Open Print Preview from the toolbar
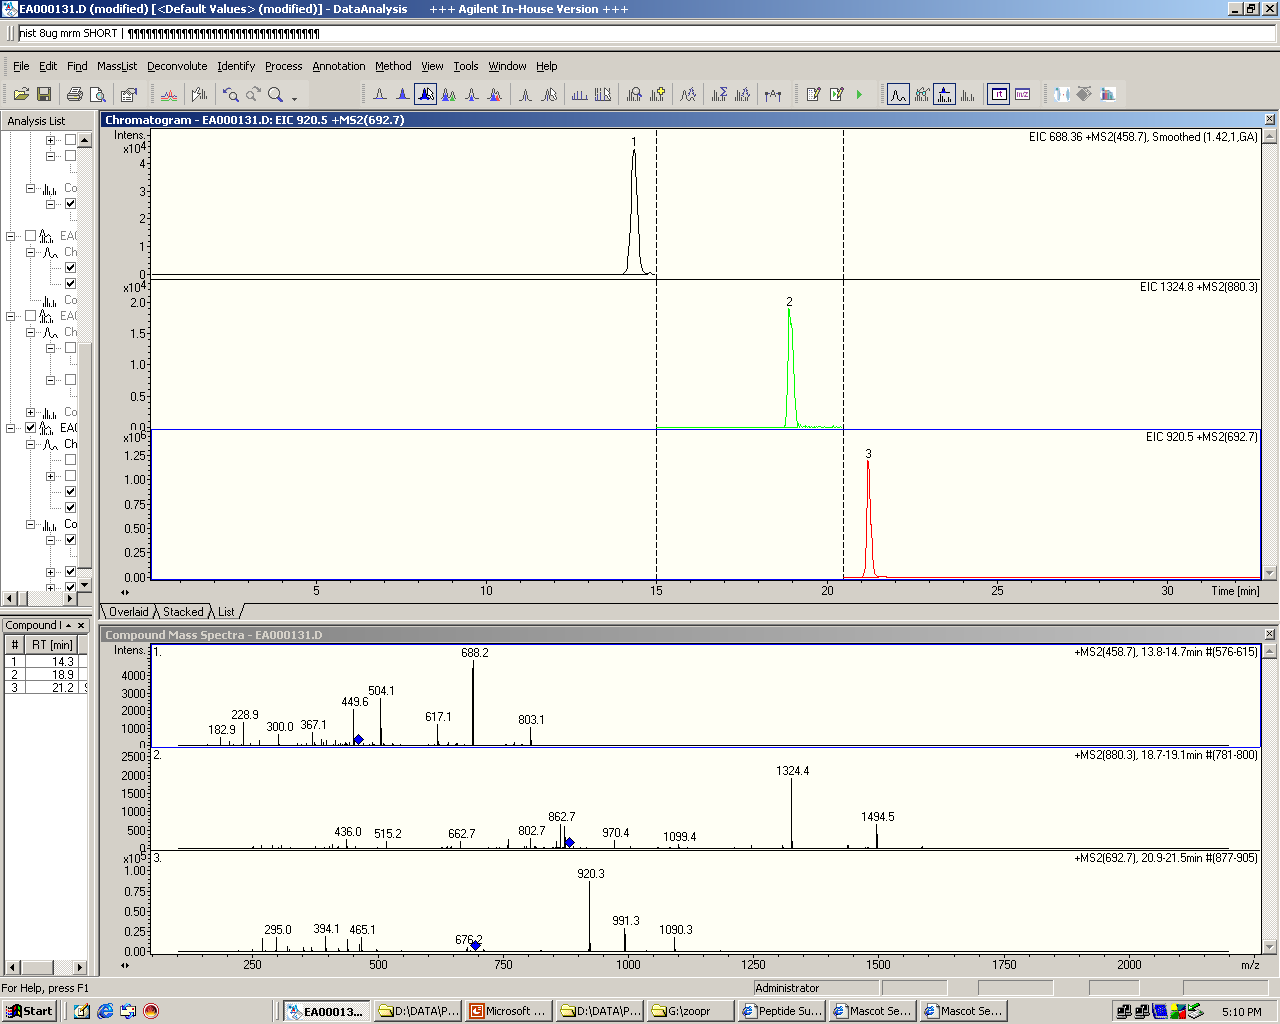The width and height of the screenshot is (1280, 1024). pos(98,94)
